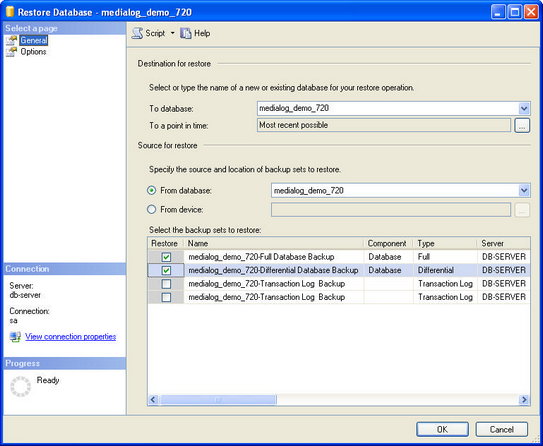Image resolution: width=543 pixels, height=446 pixels.
Task: Select the Options page icon
Action: (11, 52)
